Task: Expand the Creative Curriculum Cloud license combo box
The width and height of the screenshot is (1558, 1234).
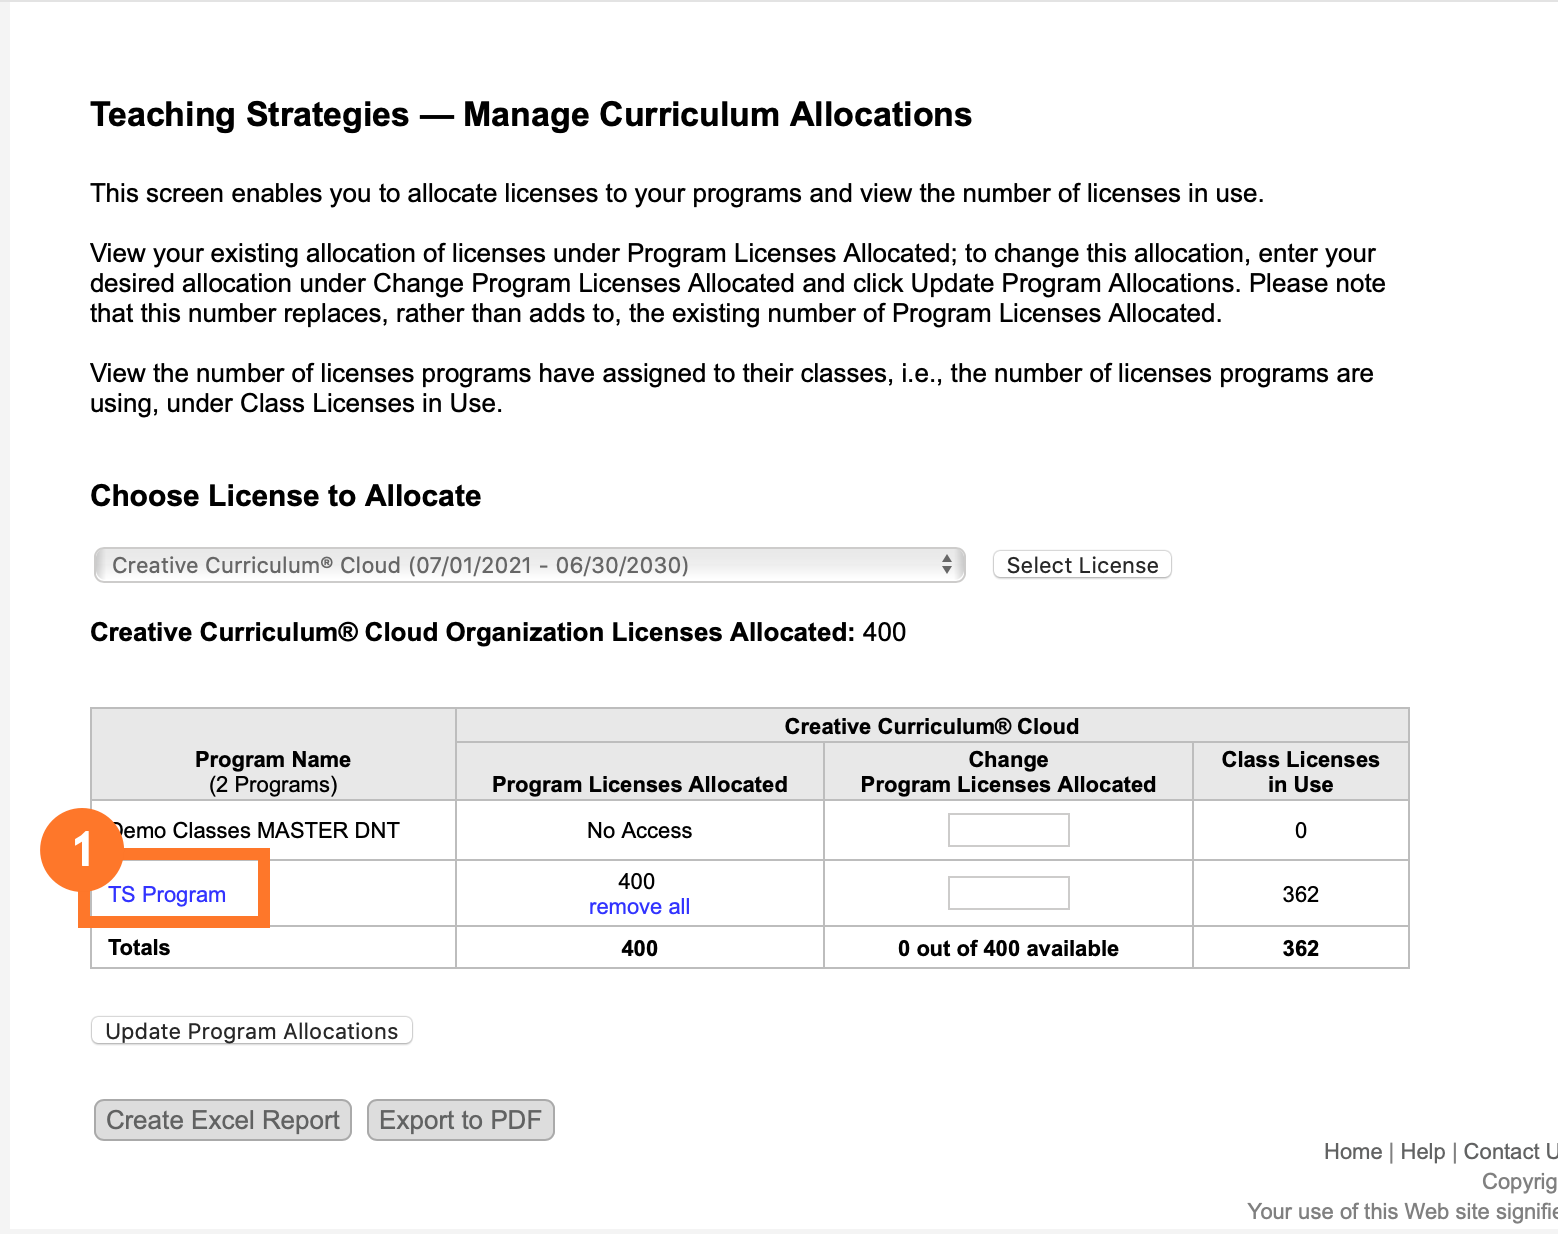Action: pos(528,564)
